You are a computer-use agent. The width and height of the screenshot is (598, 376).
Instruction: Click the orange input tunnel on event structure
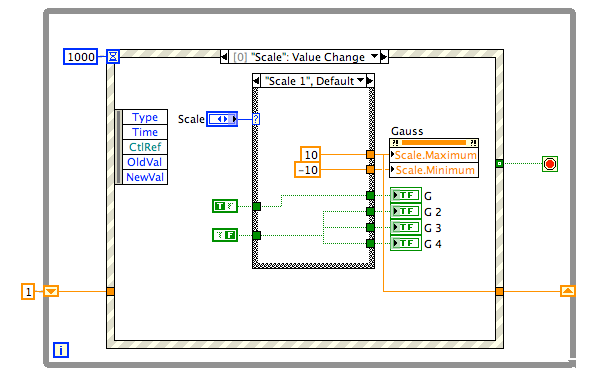click(x=110, y=292)
